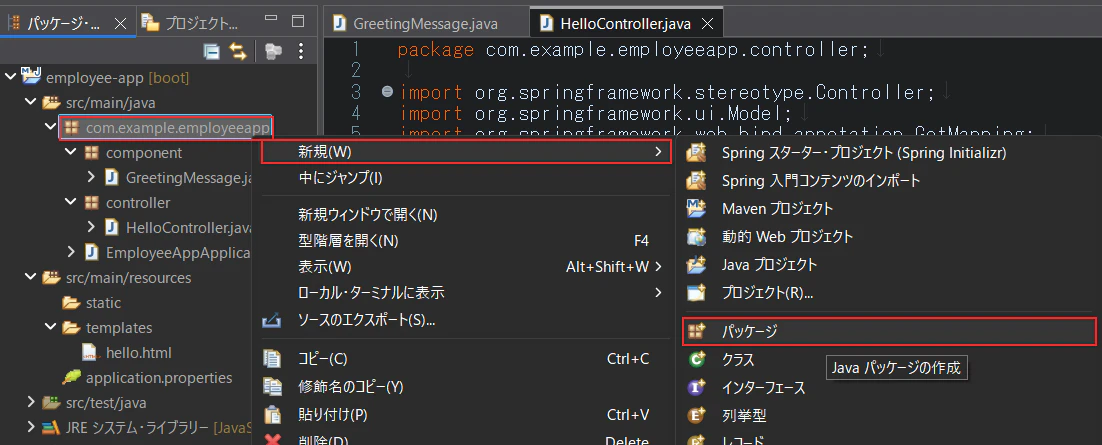
Task: Click the src/main/java source folder icon
Action: click(x=51, y=103)
